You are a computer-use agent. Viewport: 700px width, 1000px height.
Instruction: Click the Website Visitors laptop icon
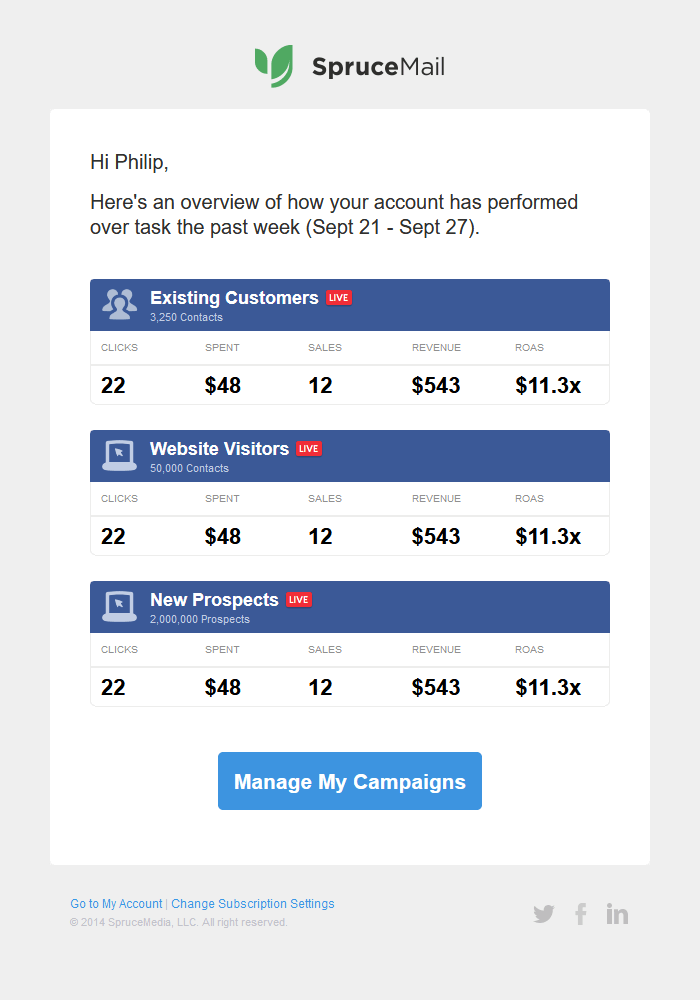point(120,456)
